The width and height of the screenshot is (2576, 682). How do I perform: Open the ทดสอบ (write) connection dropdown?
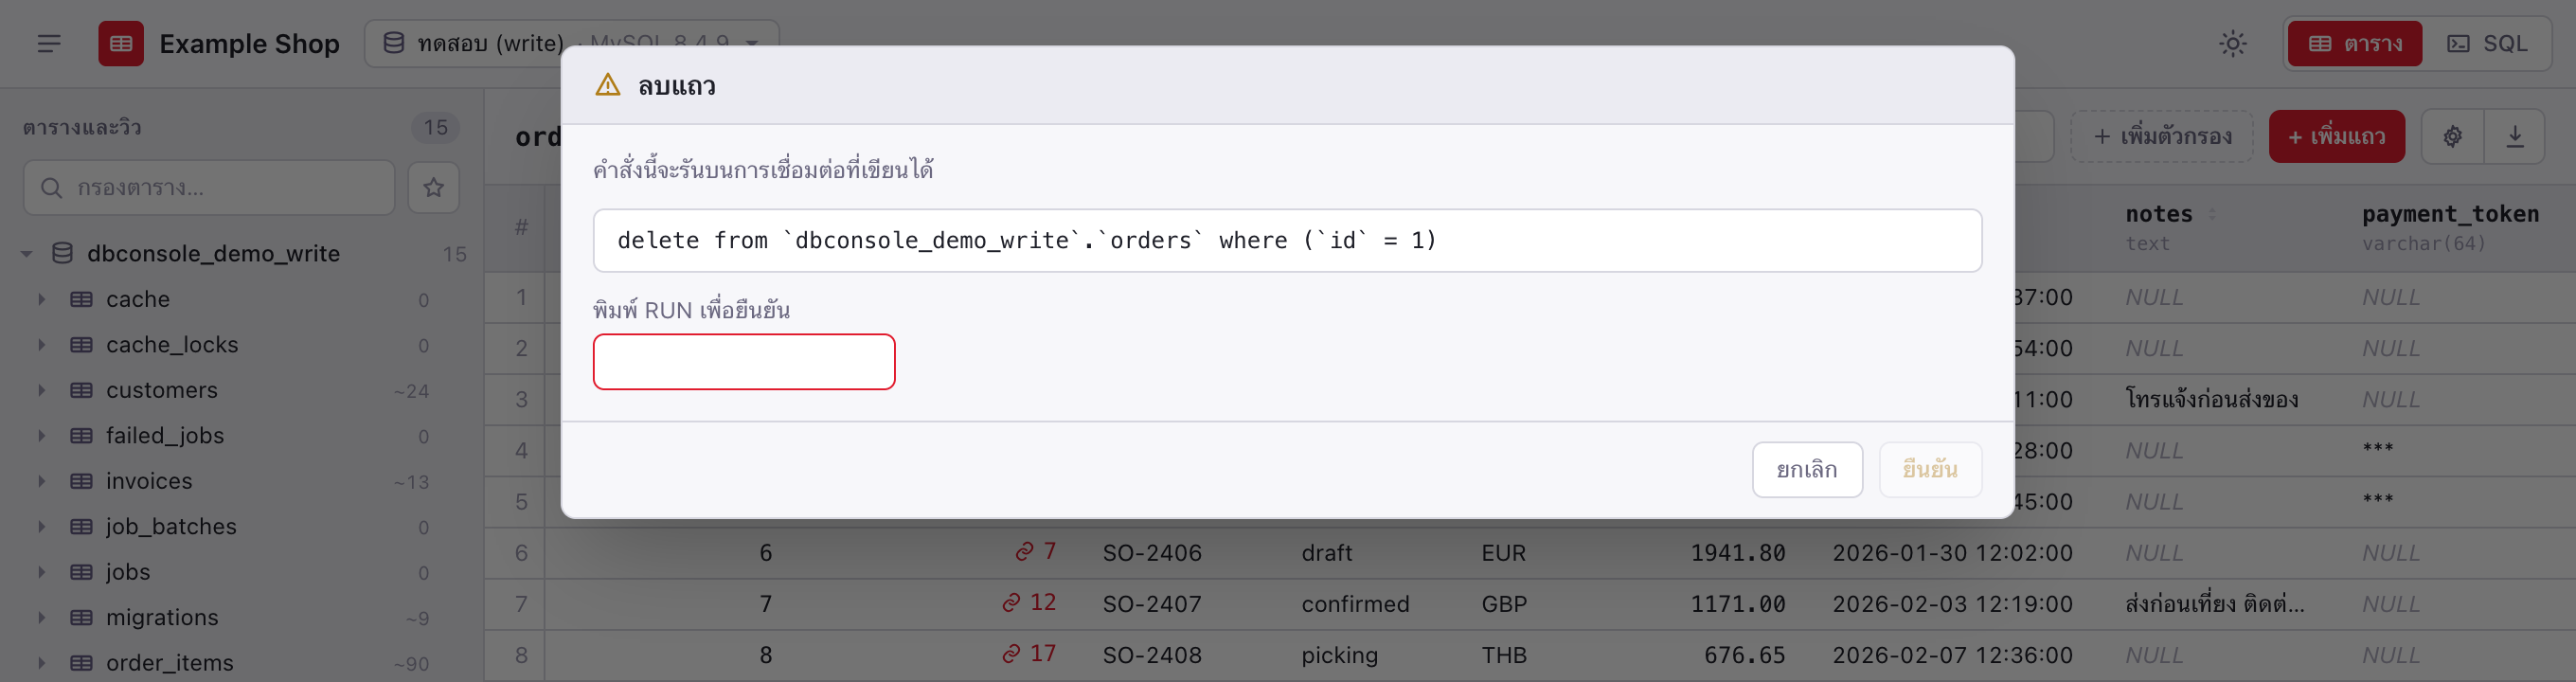[571, 43]
